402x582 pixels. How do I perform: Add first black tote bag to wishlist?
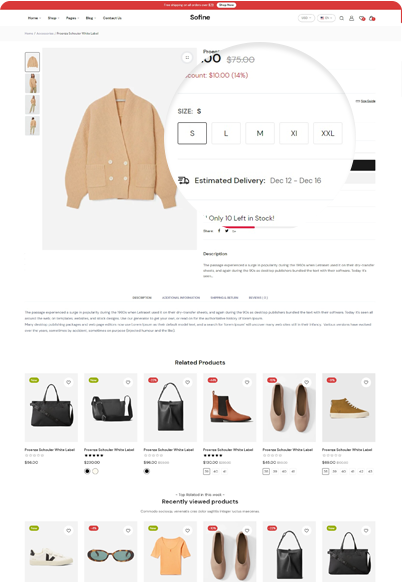(69, 382)
